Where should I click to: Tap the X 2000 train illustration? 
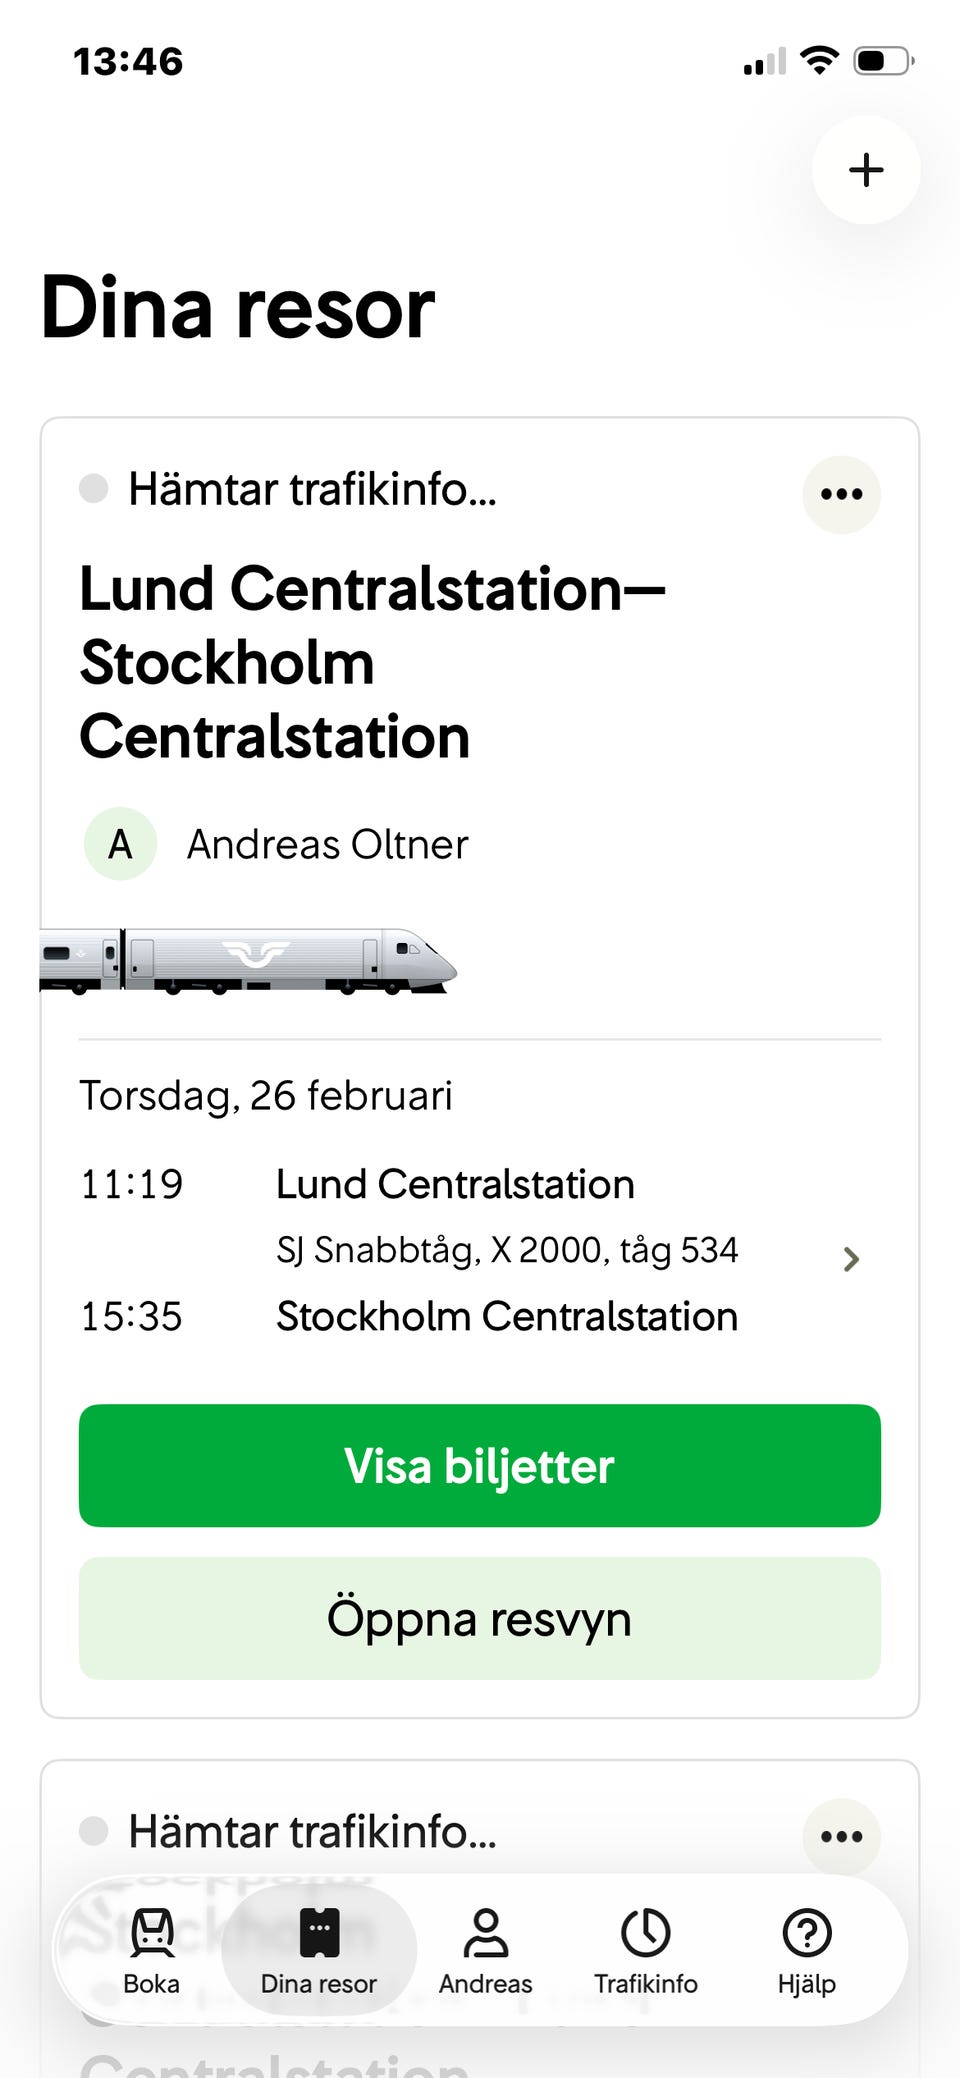pyautogui.click(x=248, y=961)
